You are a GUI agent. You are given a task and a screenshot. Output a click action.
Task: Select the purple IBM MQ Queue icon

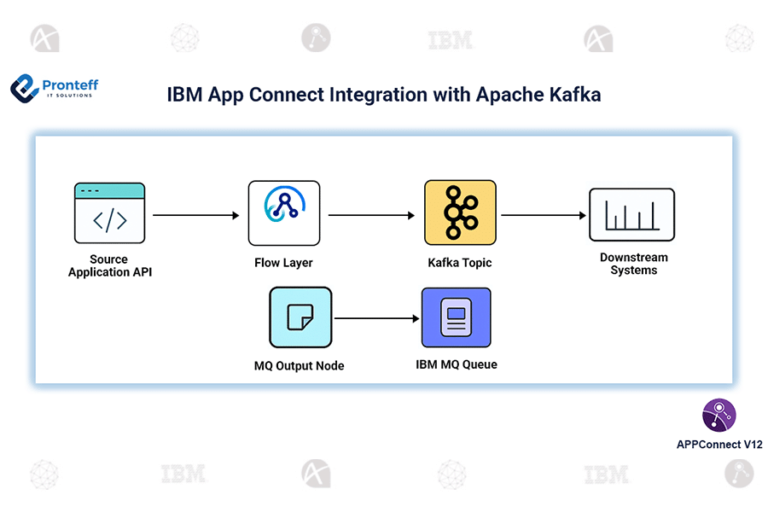[x=456, y=317]
